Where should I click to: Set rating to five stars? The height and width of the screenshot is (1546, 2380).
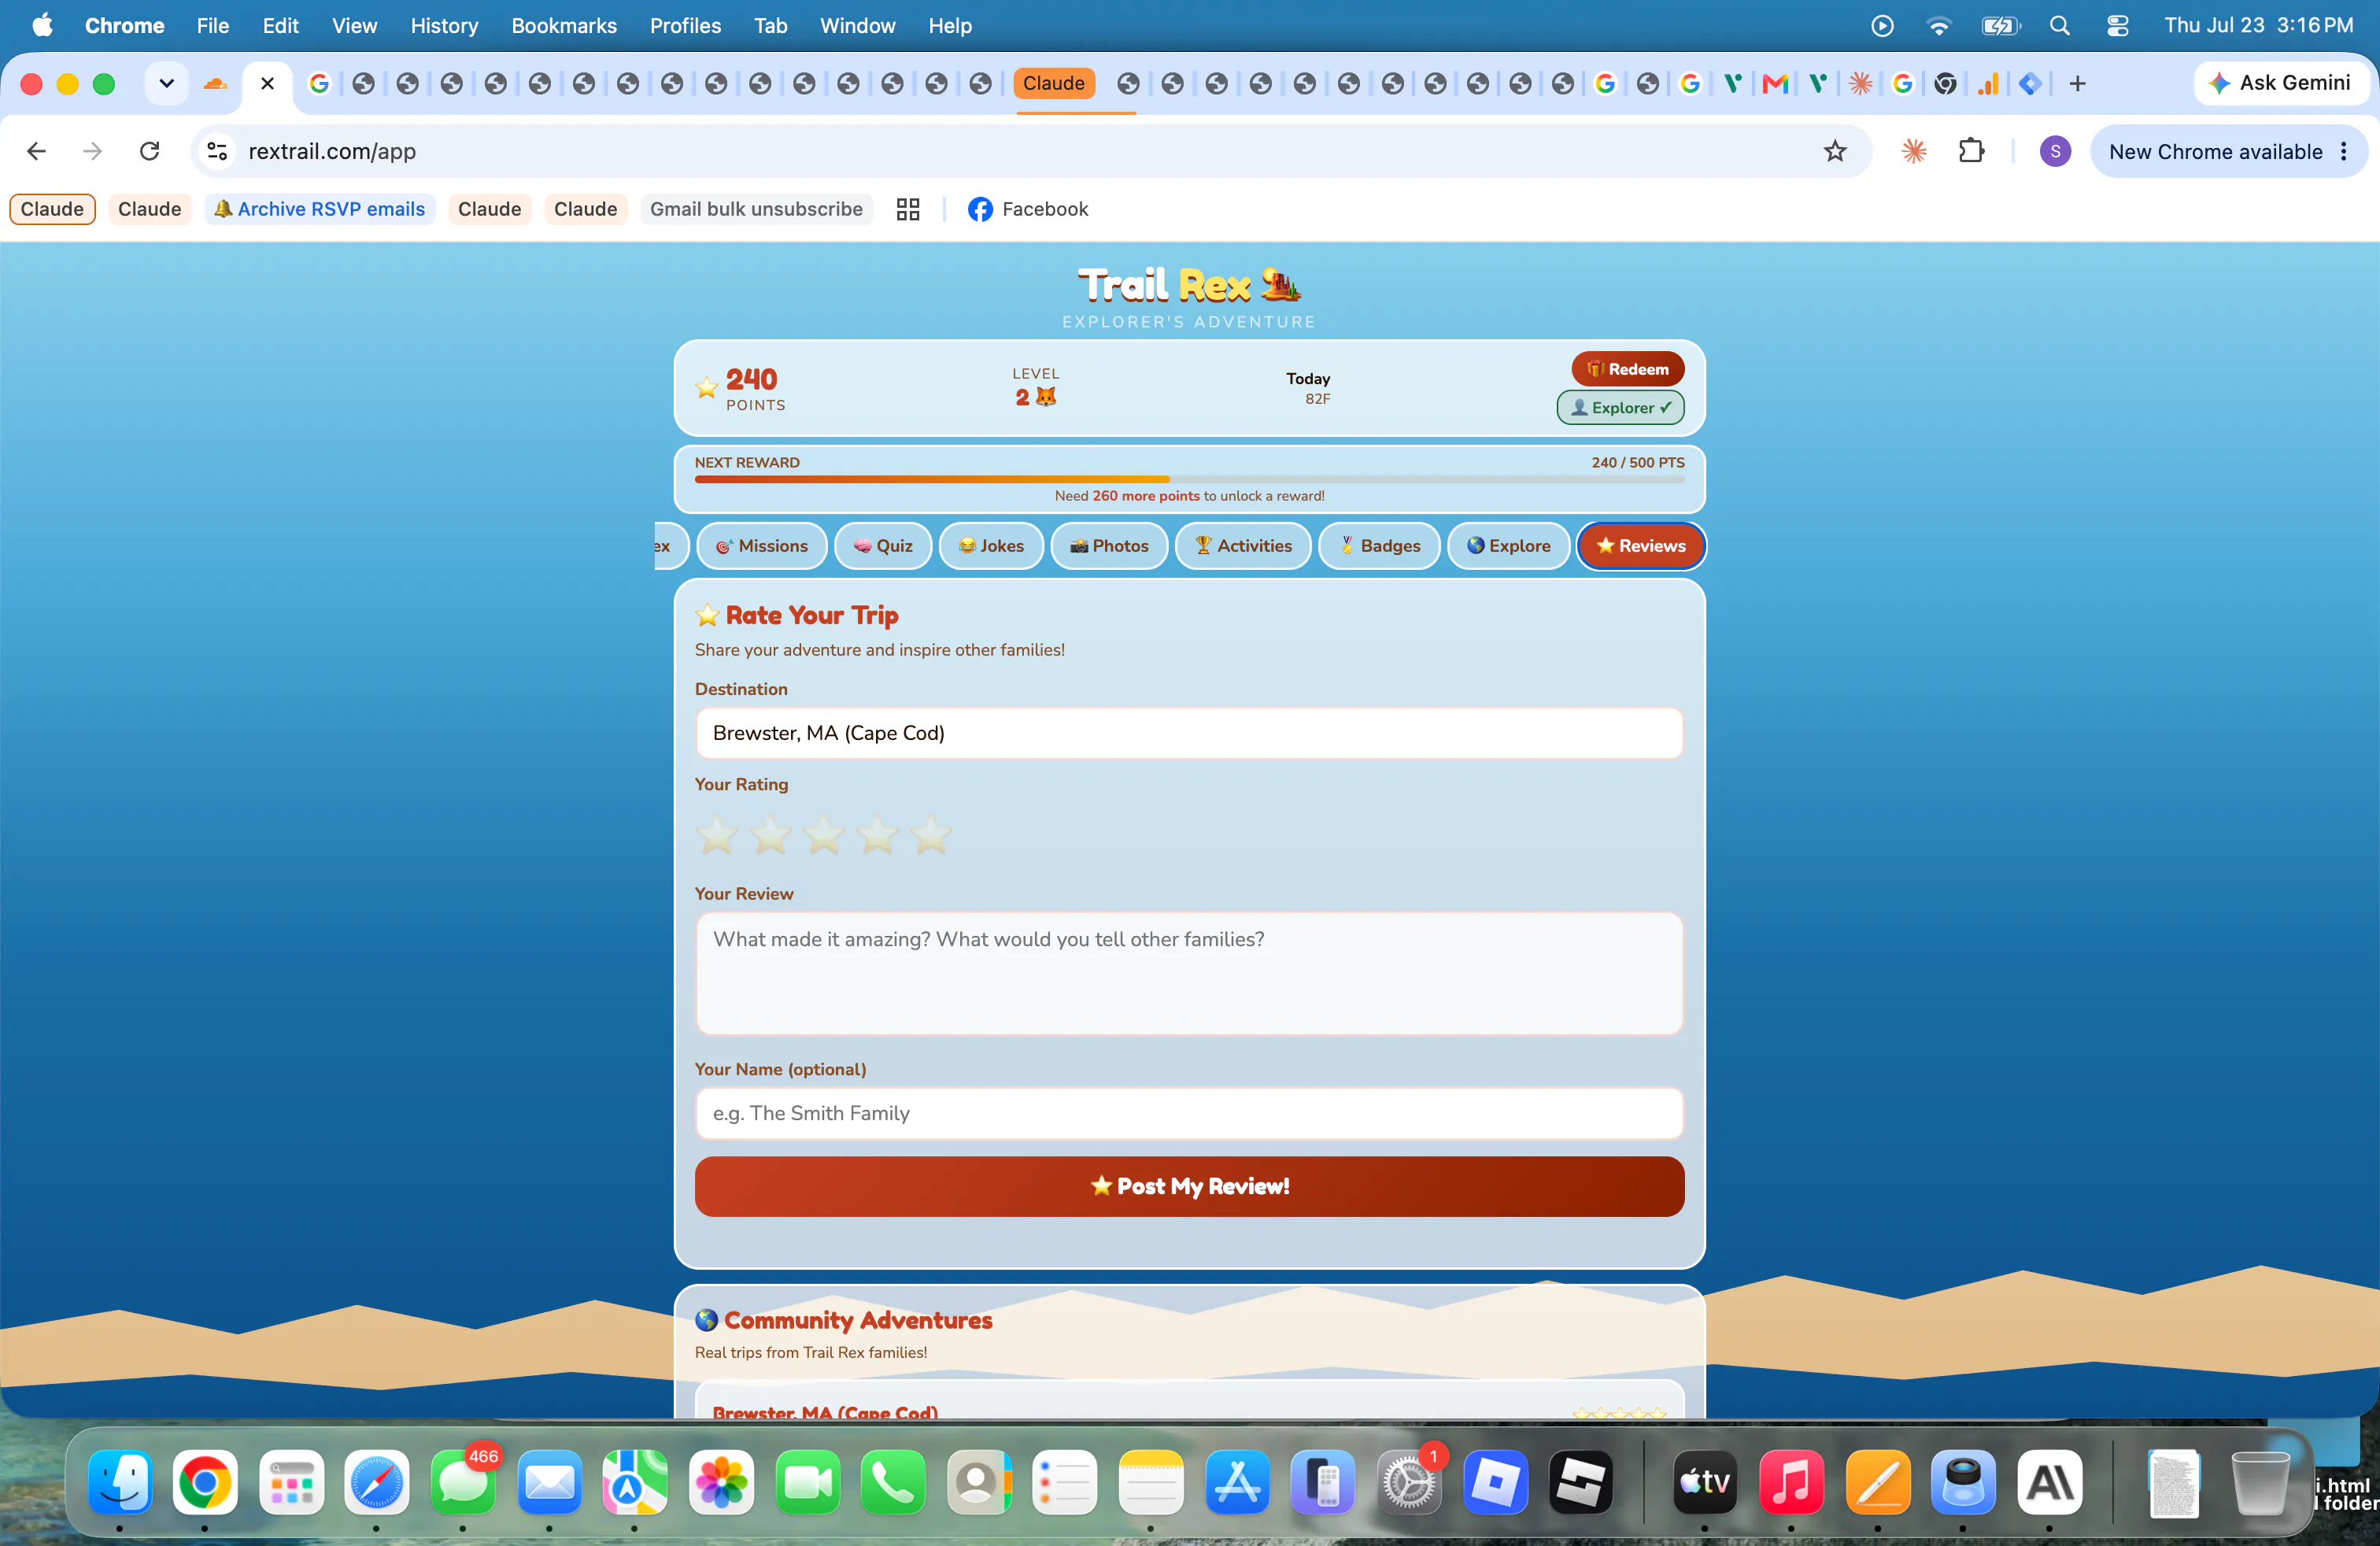tap(930, 835)
